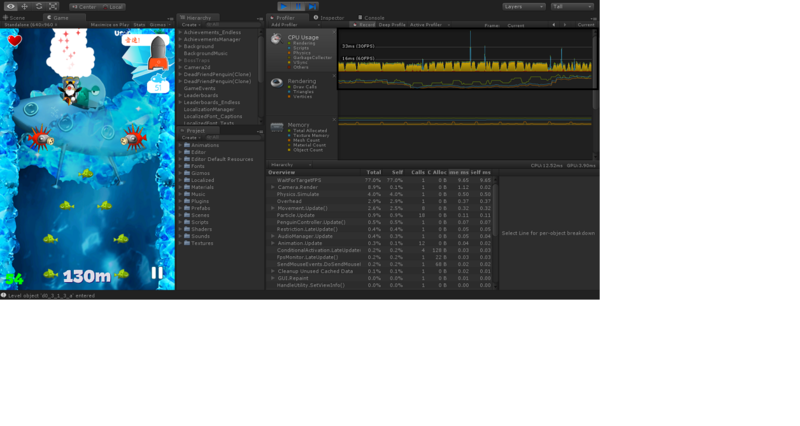Switch to the Inspector tab
This screenshot has width=800, height=426.
point(329,17)
